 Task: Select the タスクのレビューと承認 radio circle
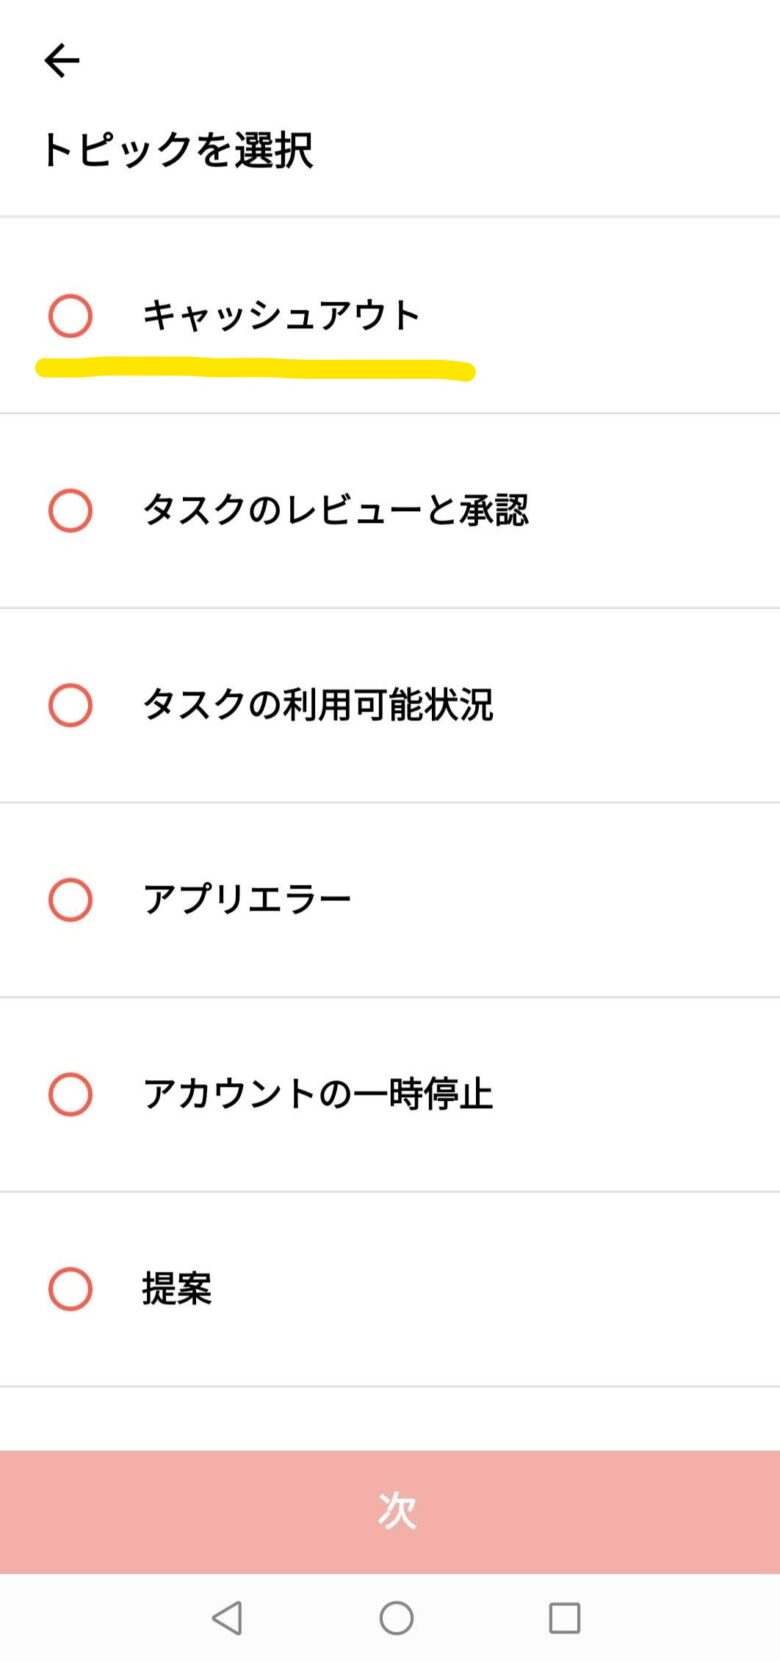71,510
